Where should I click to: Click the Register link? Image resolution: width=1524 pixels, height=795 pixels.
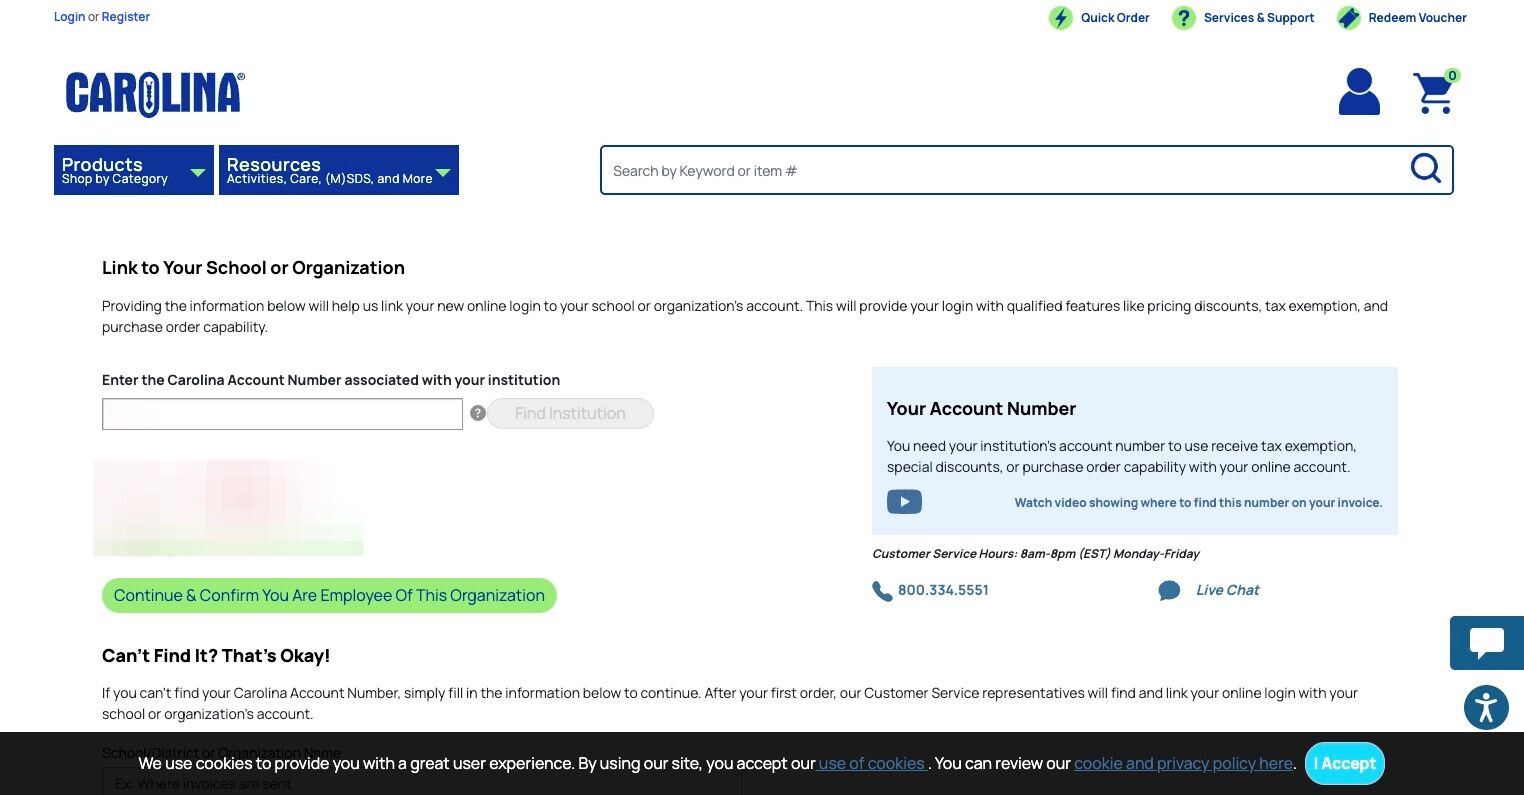pos(126,17)
